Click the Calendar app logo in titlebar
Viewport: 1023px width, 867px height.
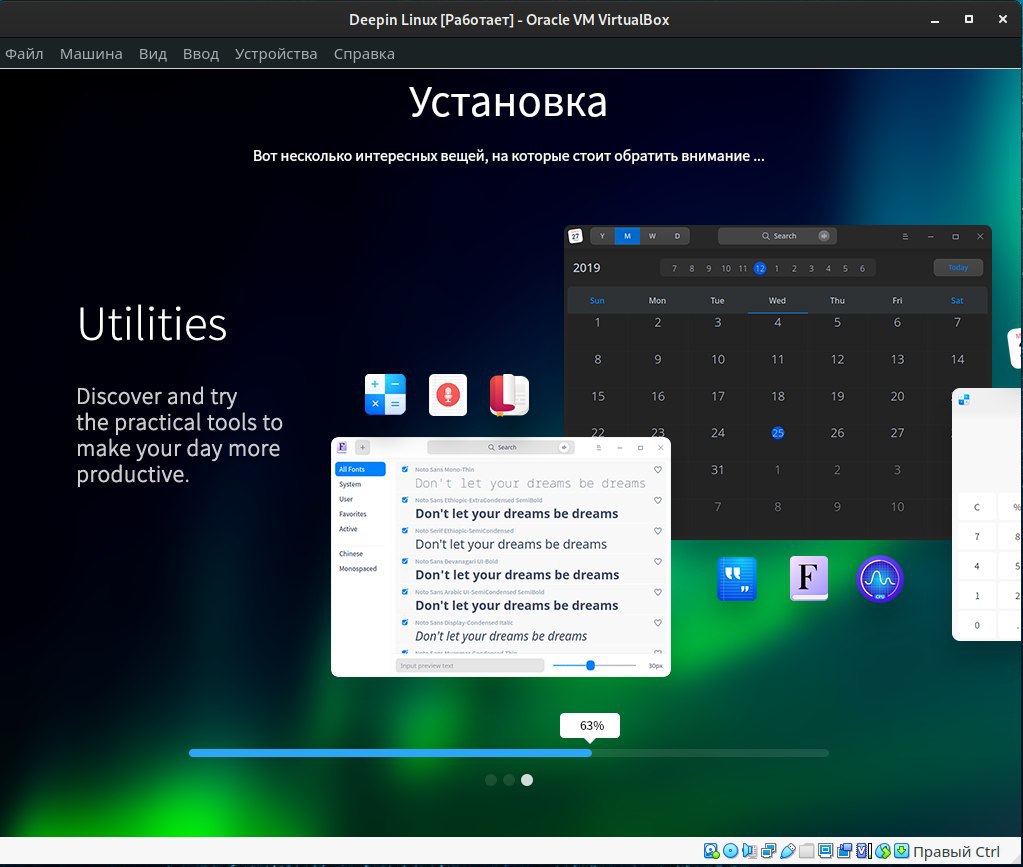pyautogui.click(x=575, y=236)
